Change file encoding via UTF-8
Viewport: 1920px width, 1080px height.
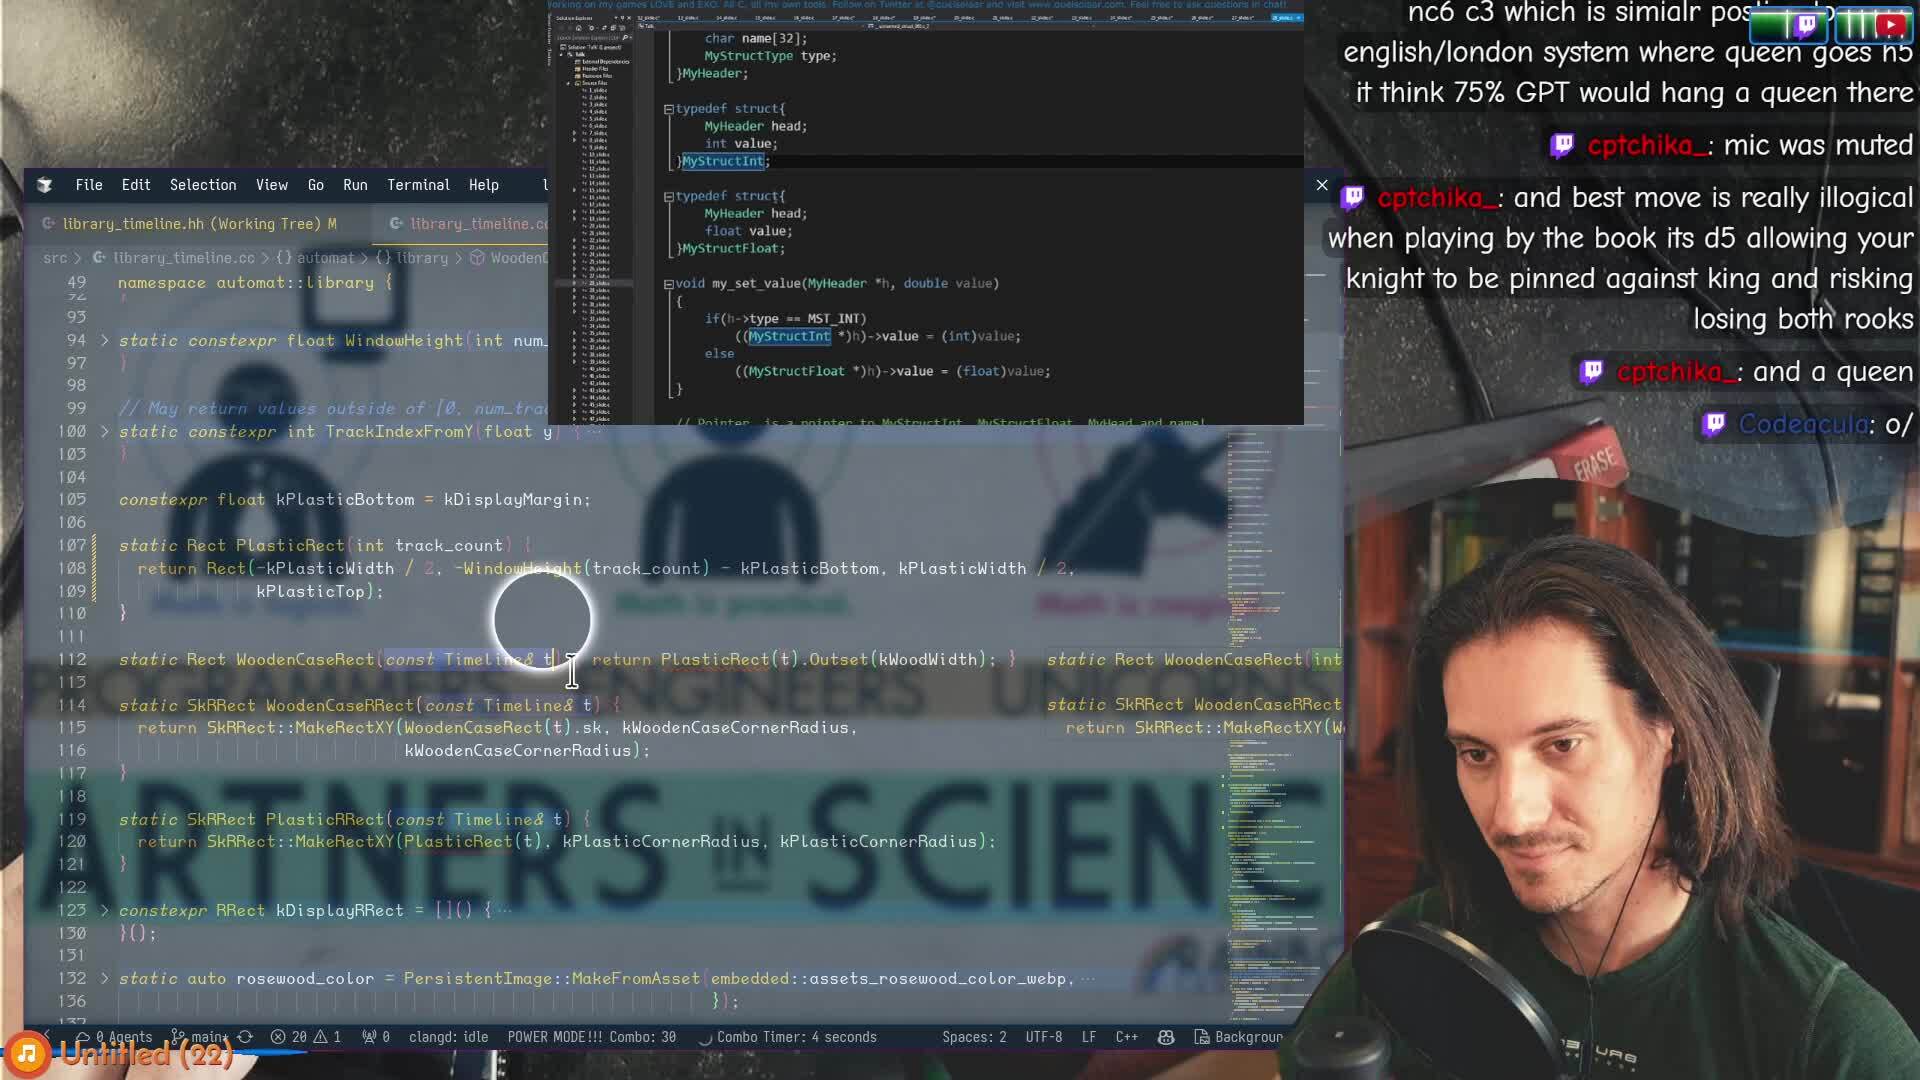1043,1037
